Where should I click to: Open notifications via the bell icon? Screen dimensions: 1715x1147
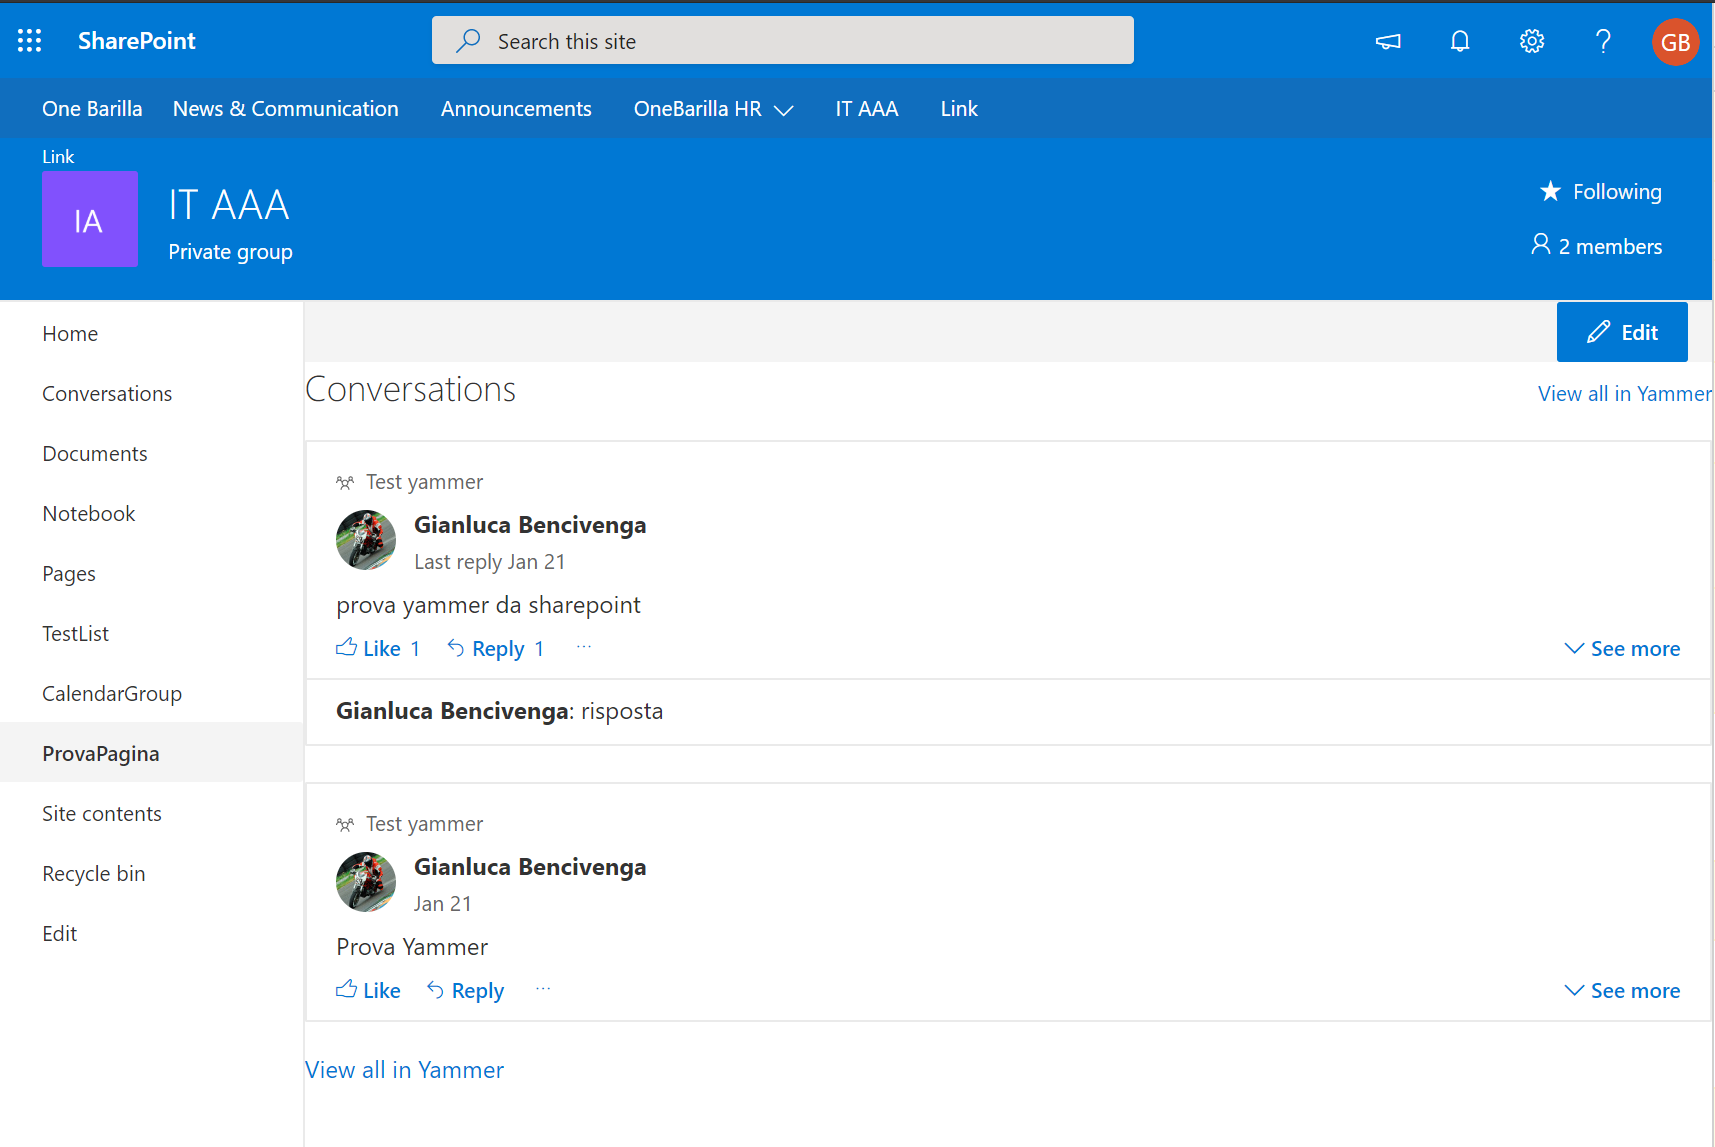(x=1459, y=41)
